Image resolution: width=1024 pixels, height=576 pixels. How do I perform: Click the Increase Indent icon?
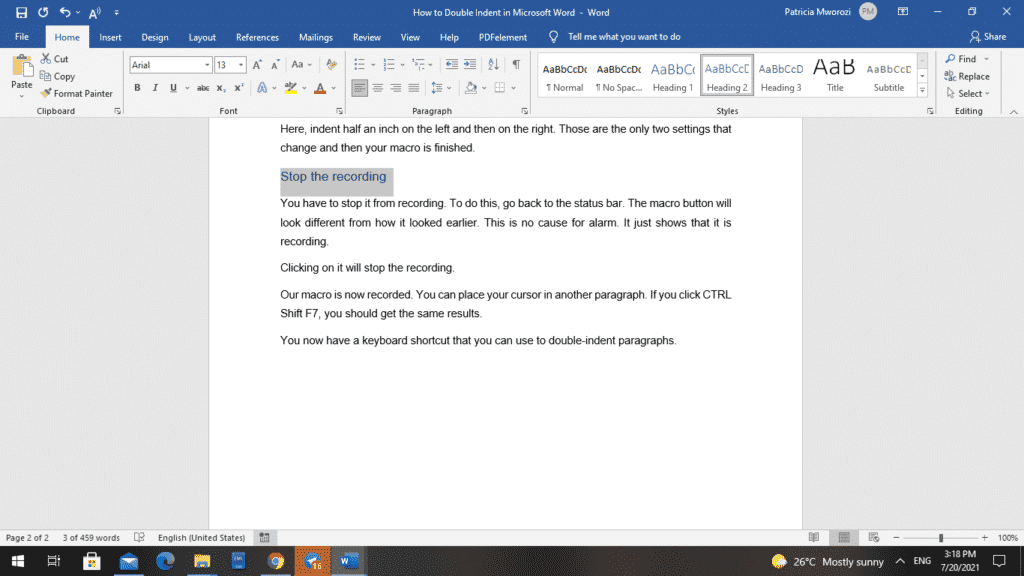tap(470, 64)
